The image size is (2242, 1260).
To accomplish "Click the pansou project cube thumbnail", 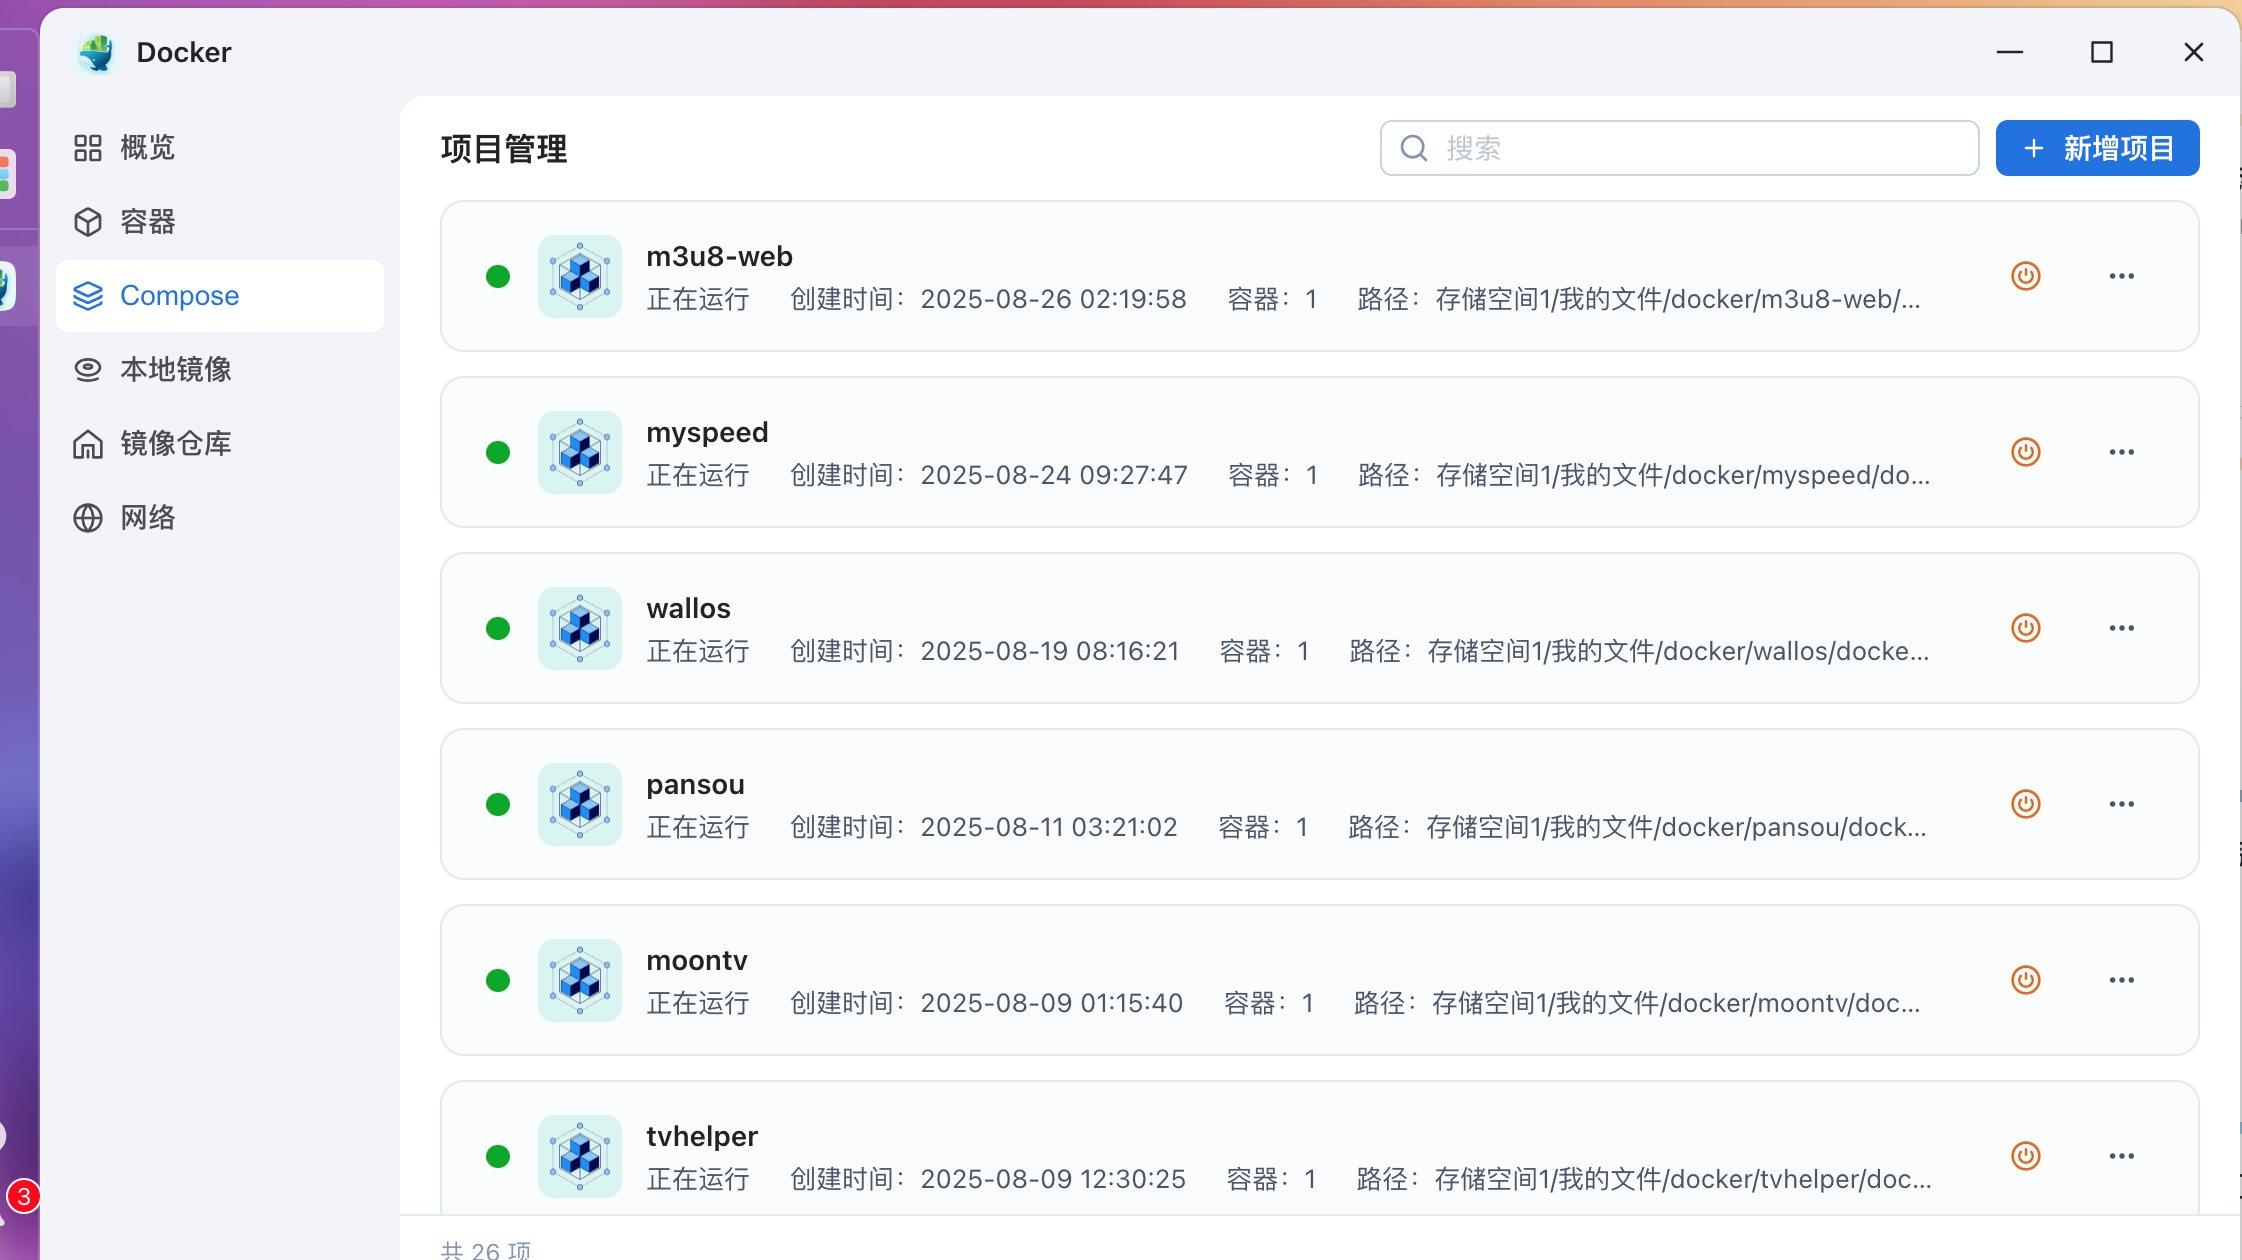I will [579, 804].
